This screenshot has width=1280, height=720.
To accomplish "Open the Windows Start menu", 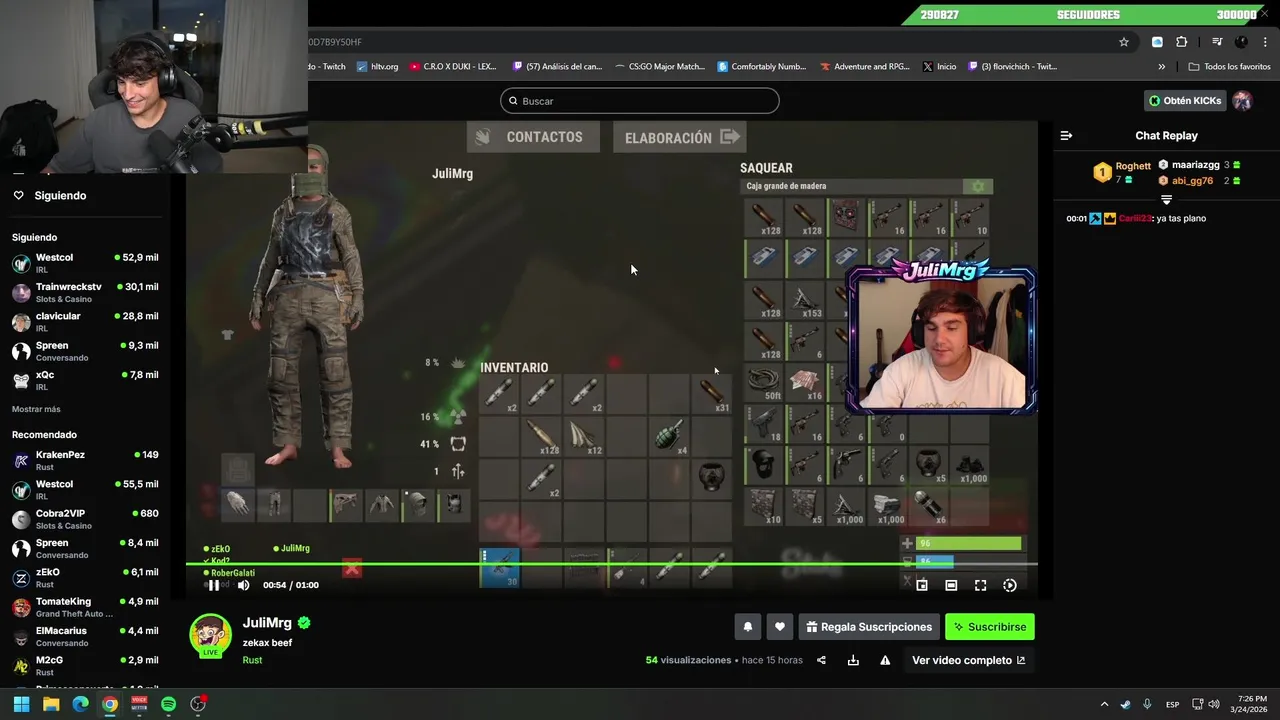I will [21, 704].
